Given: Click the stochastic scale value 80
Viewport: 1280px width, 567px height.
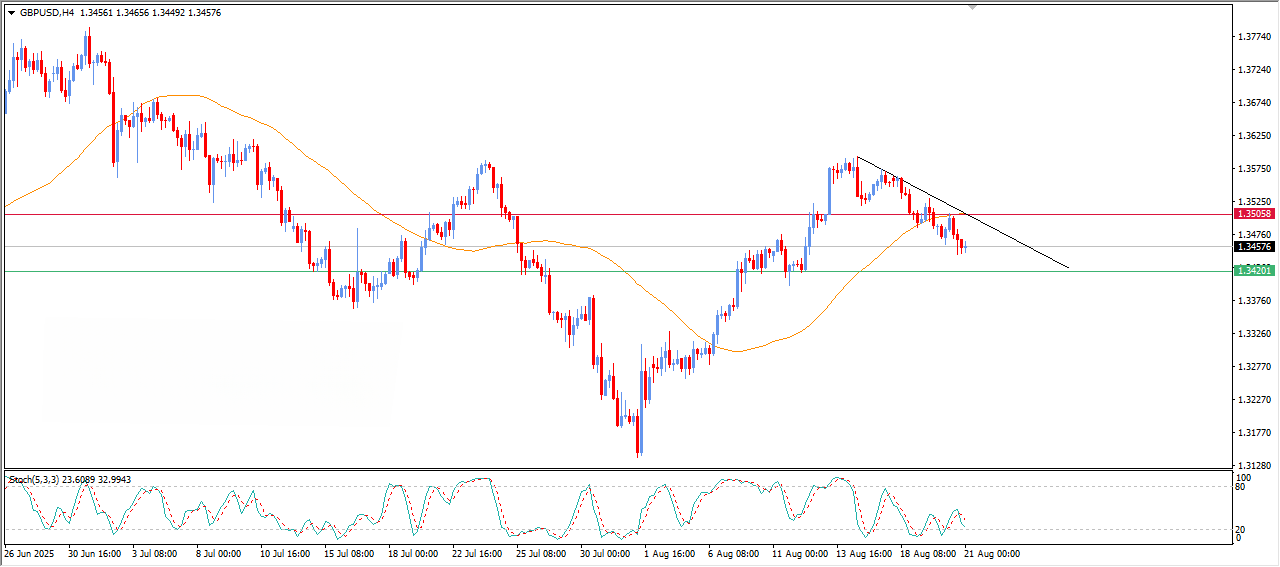Looking at the screenshot, I should pyautogui.click(x=1241, y=488).
